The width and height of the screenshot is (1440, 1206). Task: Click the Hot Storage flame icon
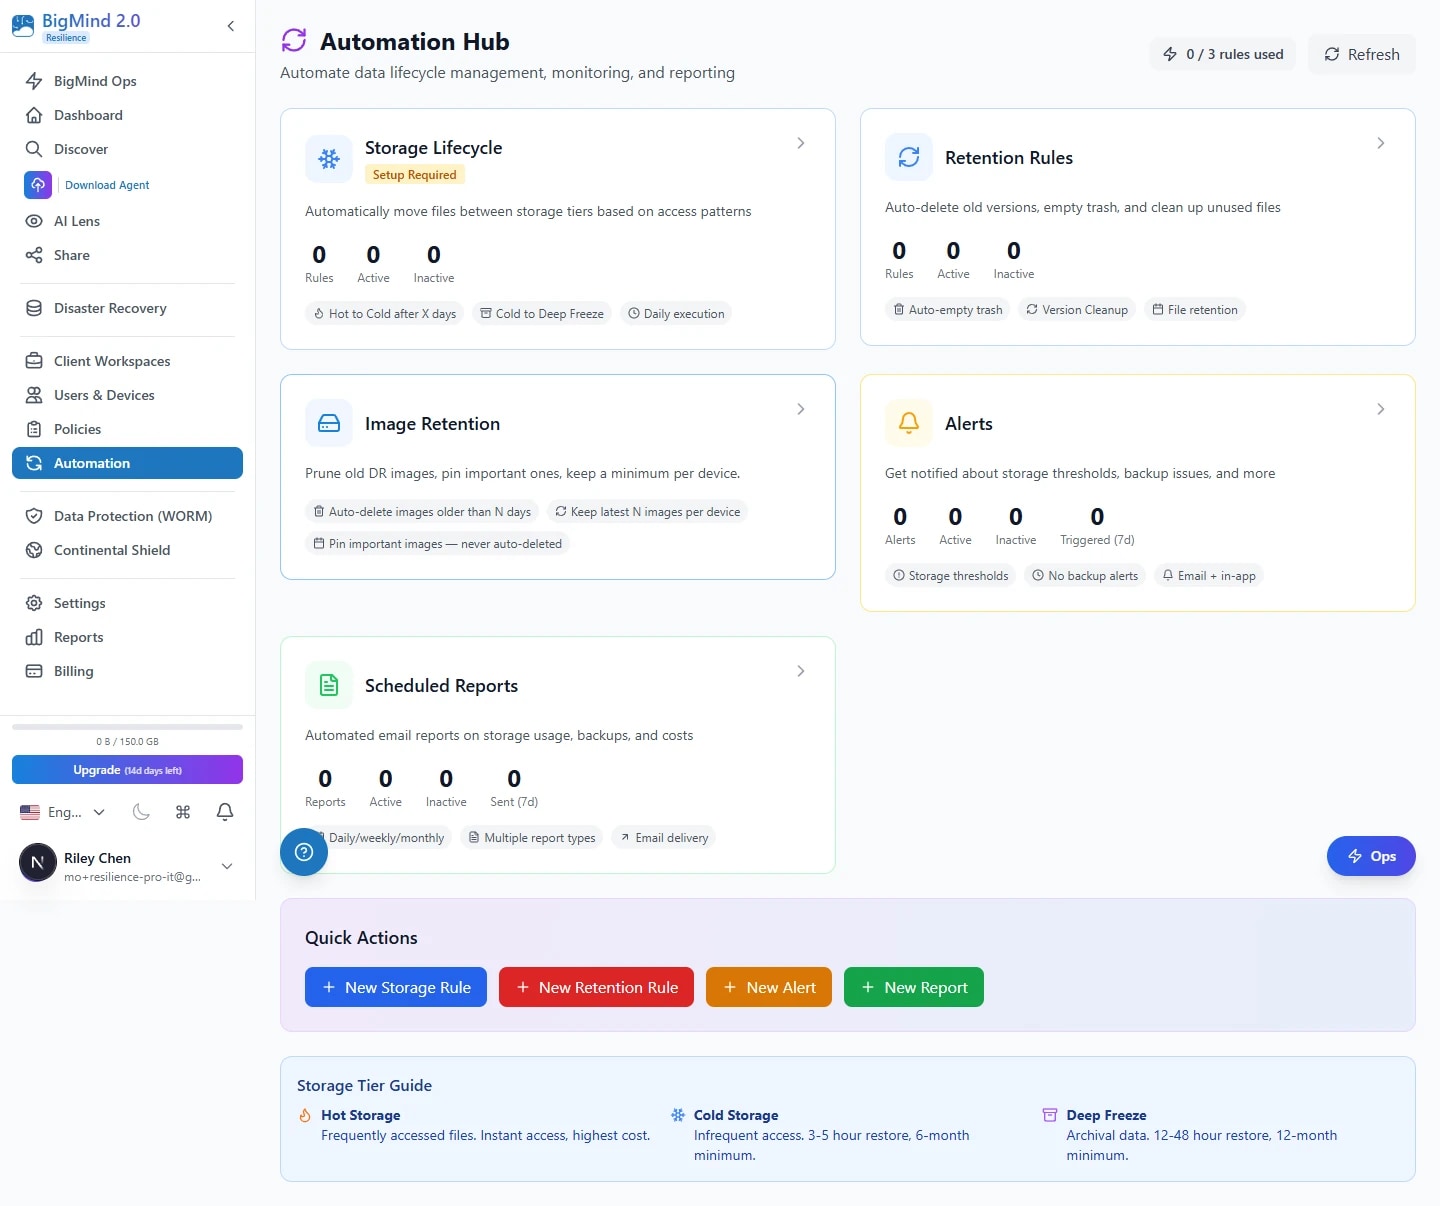point(305,1115)
